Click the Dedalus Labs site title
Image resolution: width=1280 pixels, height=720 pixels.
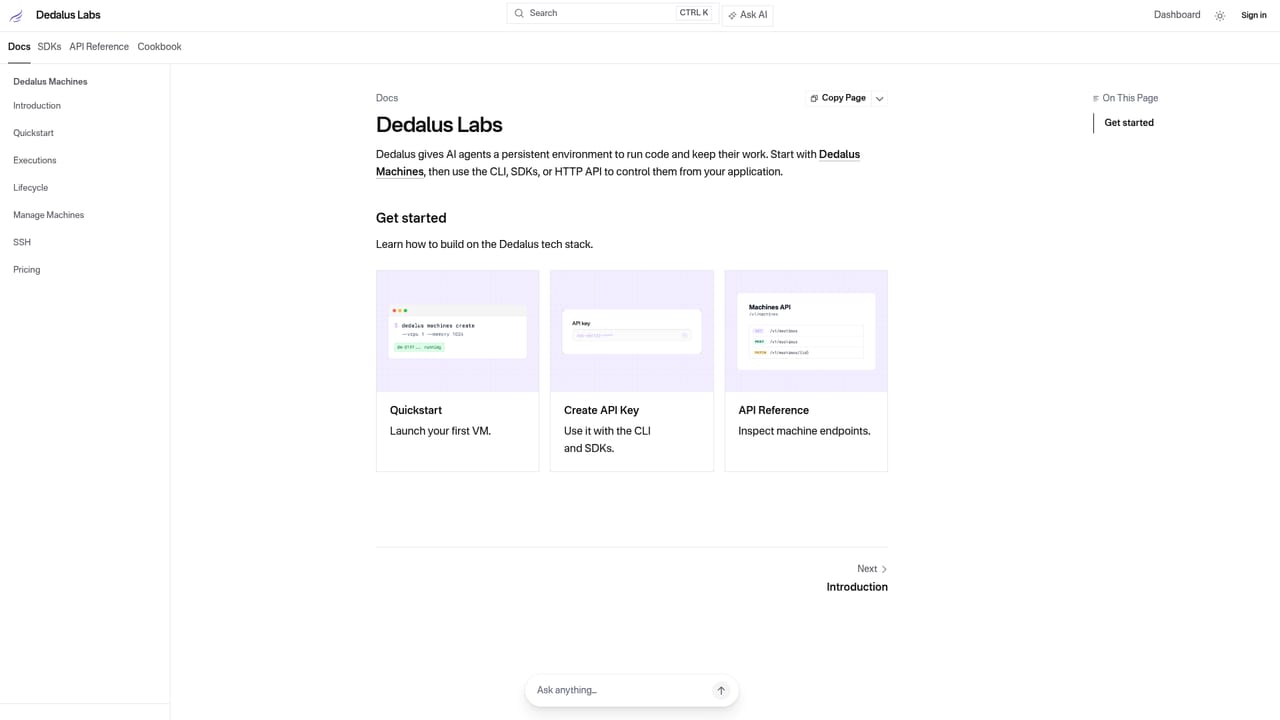[68, 15]
